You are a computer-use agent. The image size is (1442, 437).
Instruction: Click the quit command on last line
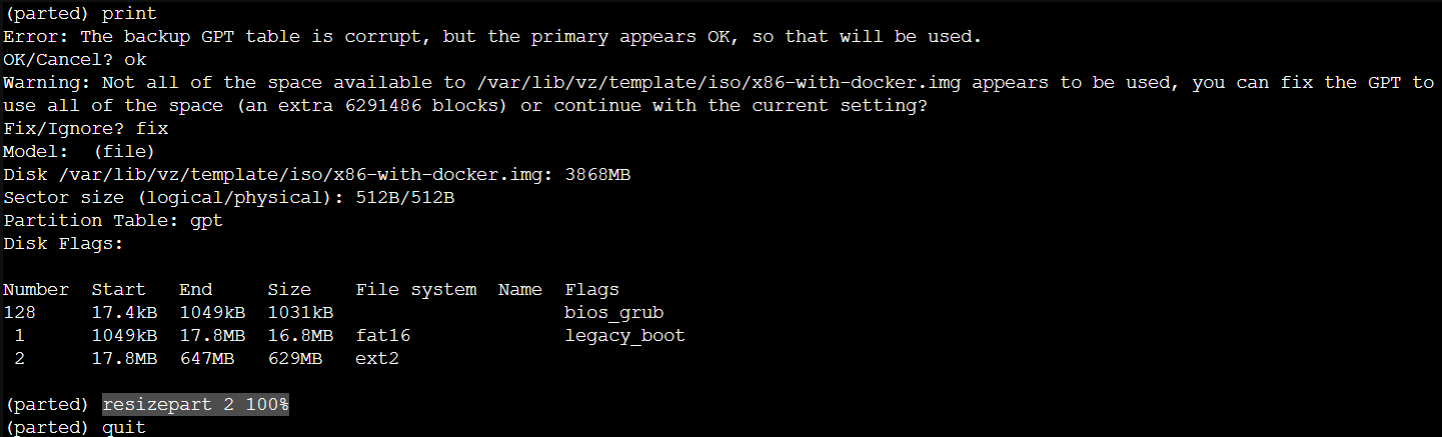coord(124,428)
